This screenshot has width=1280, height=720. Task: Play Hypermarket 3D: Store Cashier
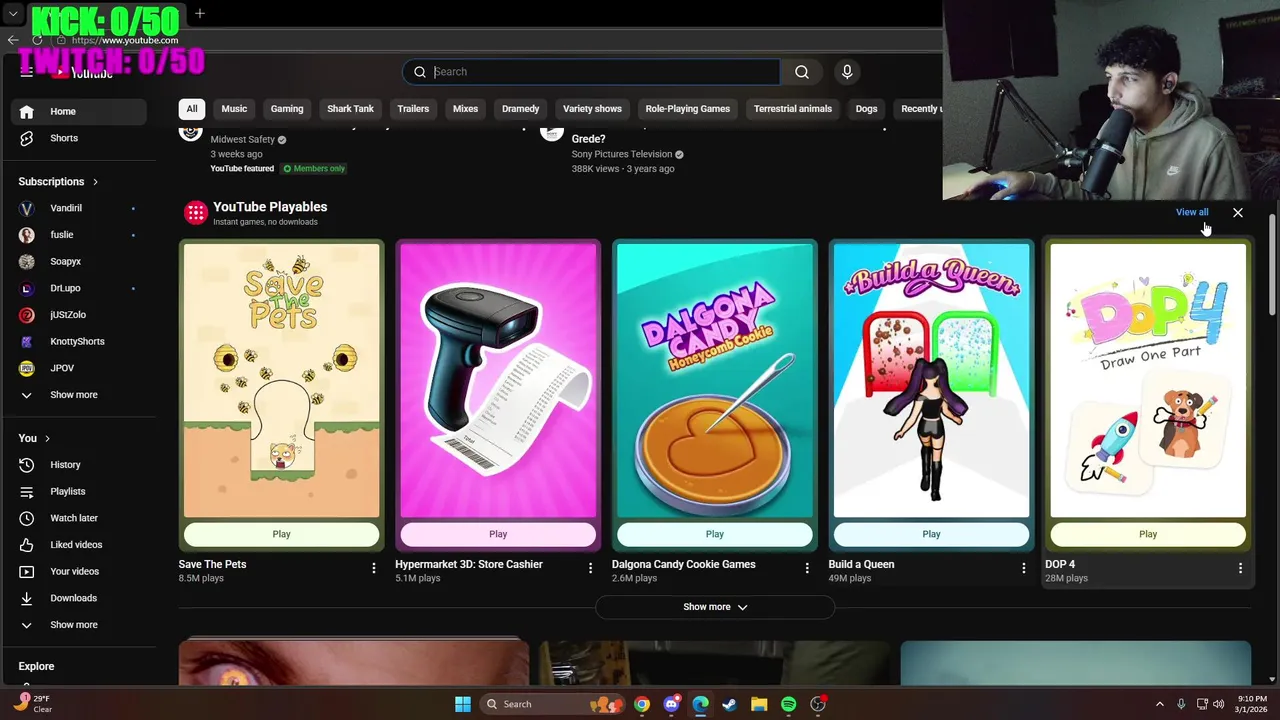(x=498, y=534)
